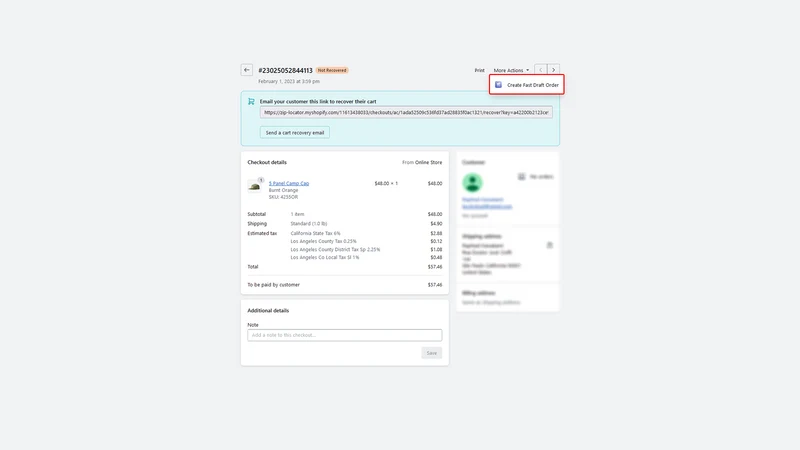Click the Print action
The height and width of the screenshot is (450, 800).
(480, 70)
